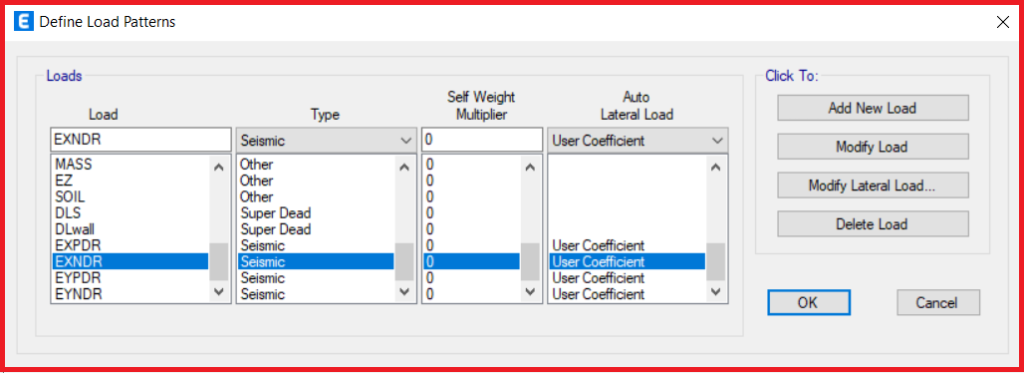Click the Self Weight Multiplier input field
Screen dimensions: 1024x373
click(483, 140)
